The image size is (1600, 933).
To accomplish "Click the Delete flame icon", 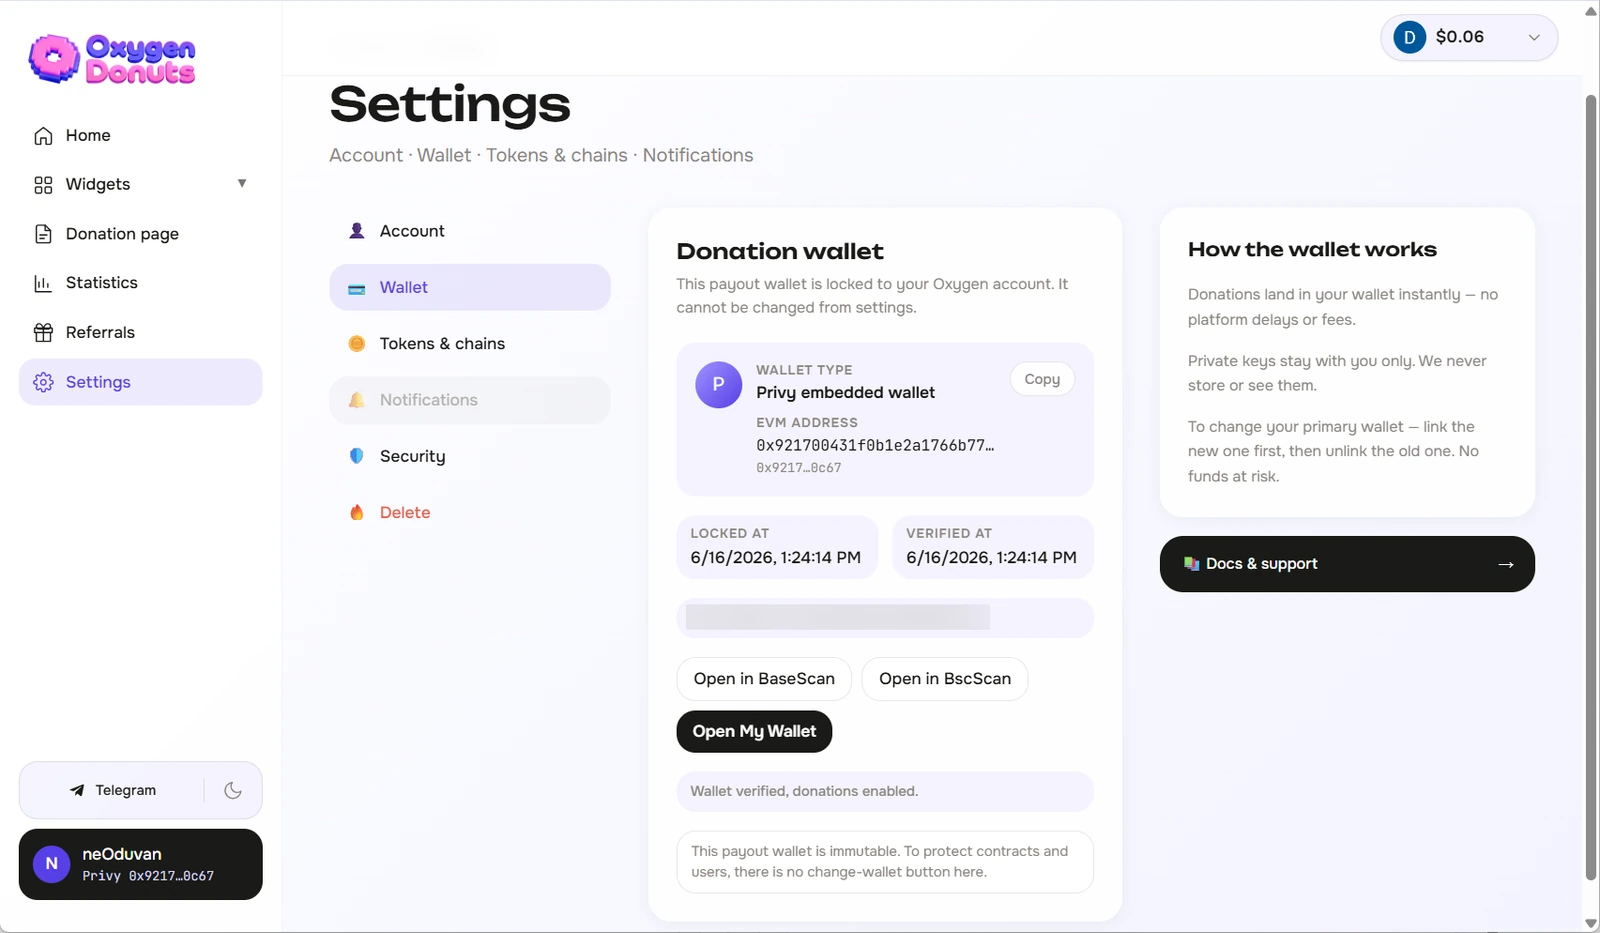I will [357, 512].
